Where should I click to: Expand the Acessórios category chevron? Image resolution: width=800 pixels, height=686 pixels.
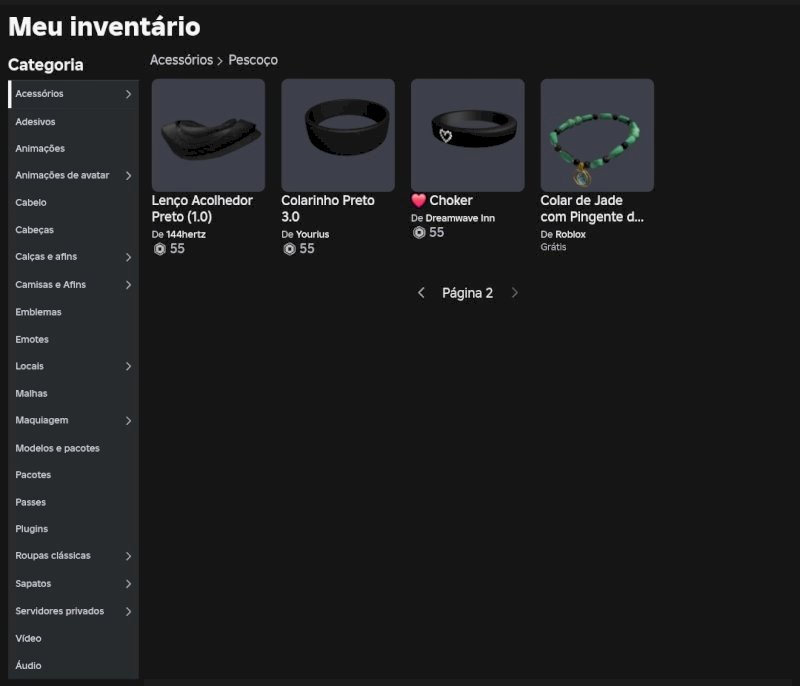pyautogui.click(x=128, y=94)
